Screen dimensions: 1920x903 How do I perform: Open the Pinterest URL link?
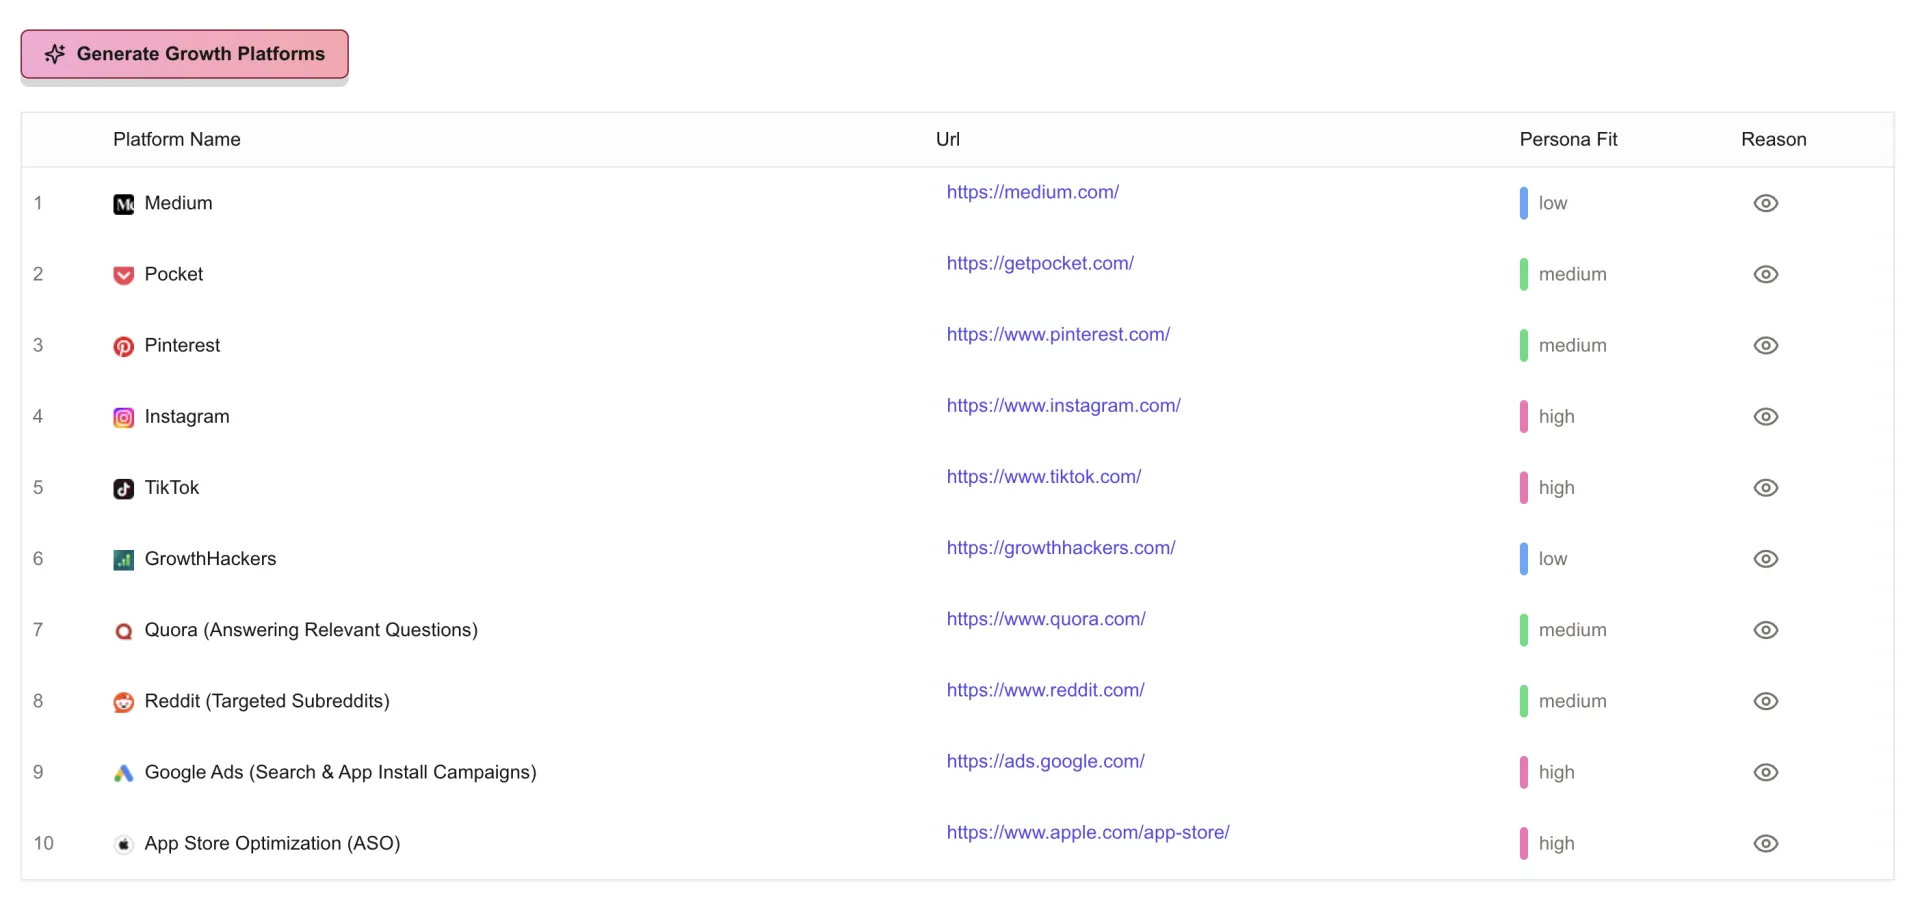[1058, 334]
